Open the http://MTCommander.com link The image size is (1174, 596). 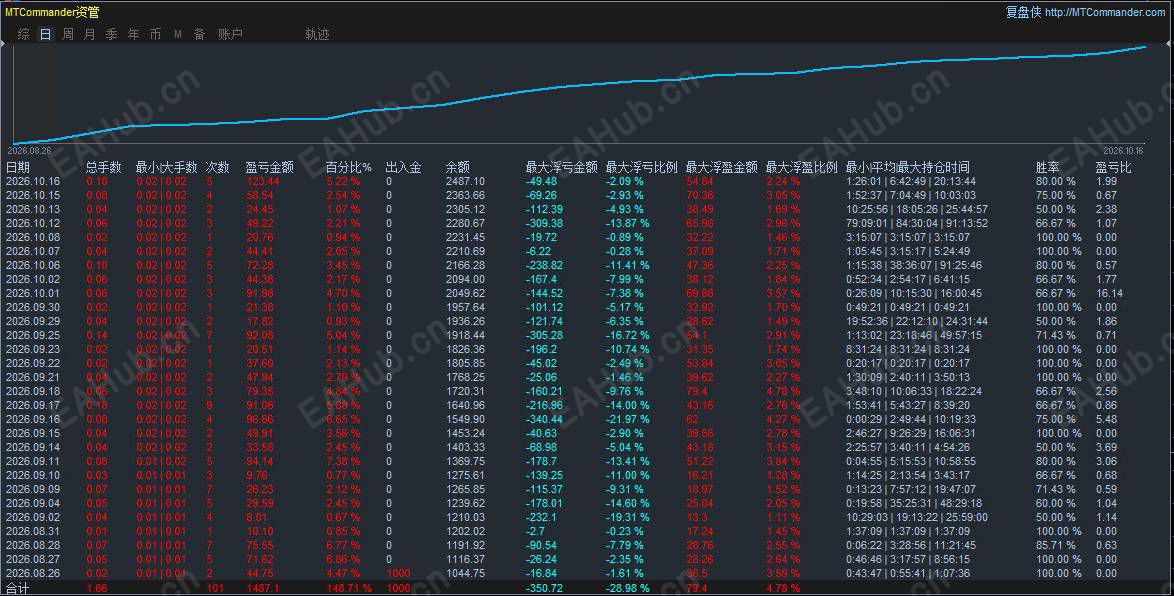tap(1105, 12)
